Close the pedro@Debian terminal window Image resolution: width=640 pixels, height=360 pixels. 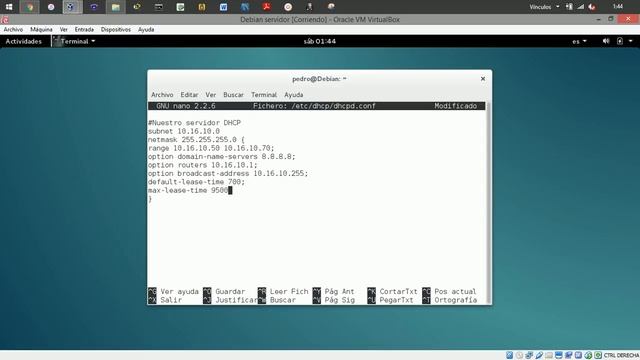pyautogui.click(x=483, y=78)
